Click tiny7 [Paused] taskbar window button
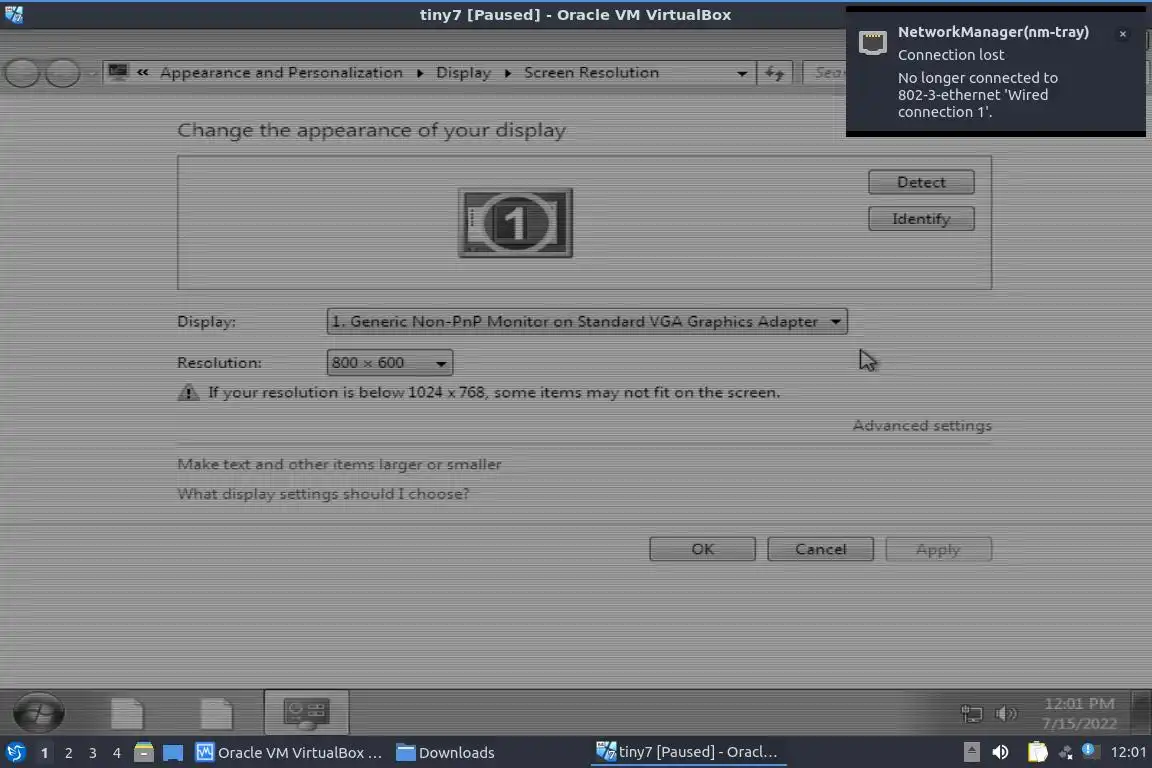Screen dimensions: 1152x768 (x=688, y=752)
